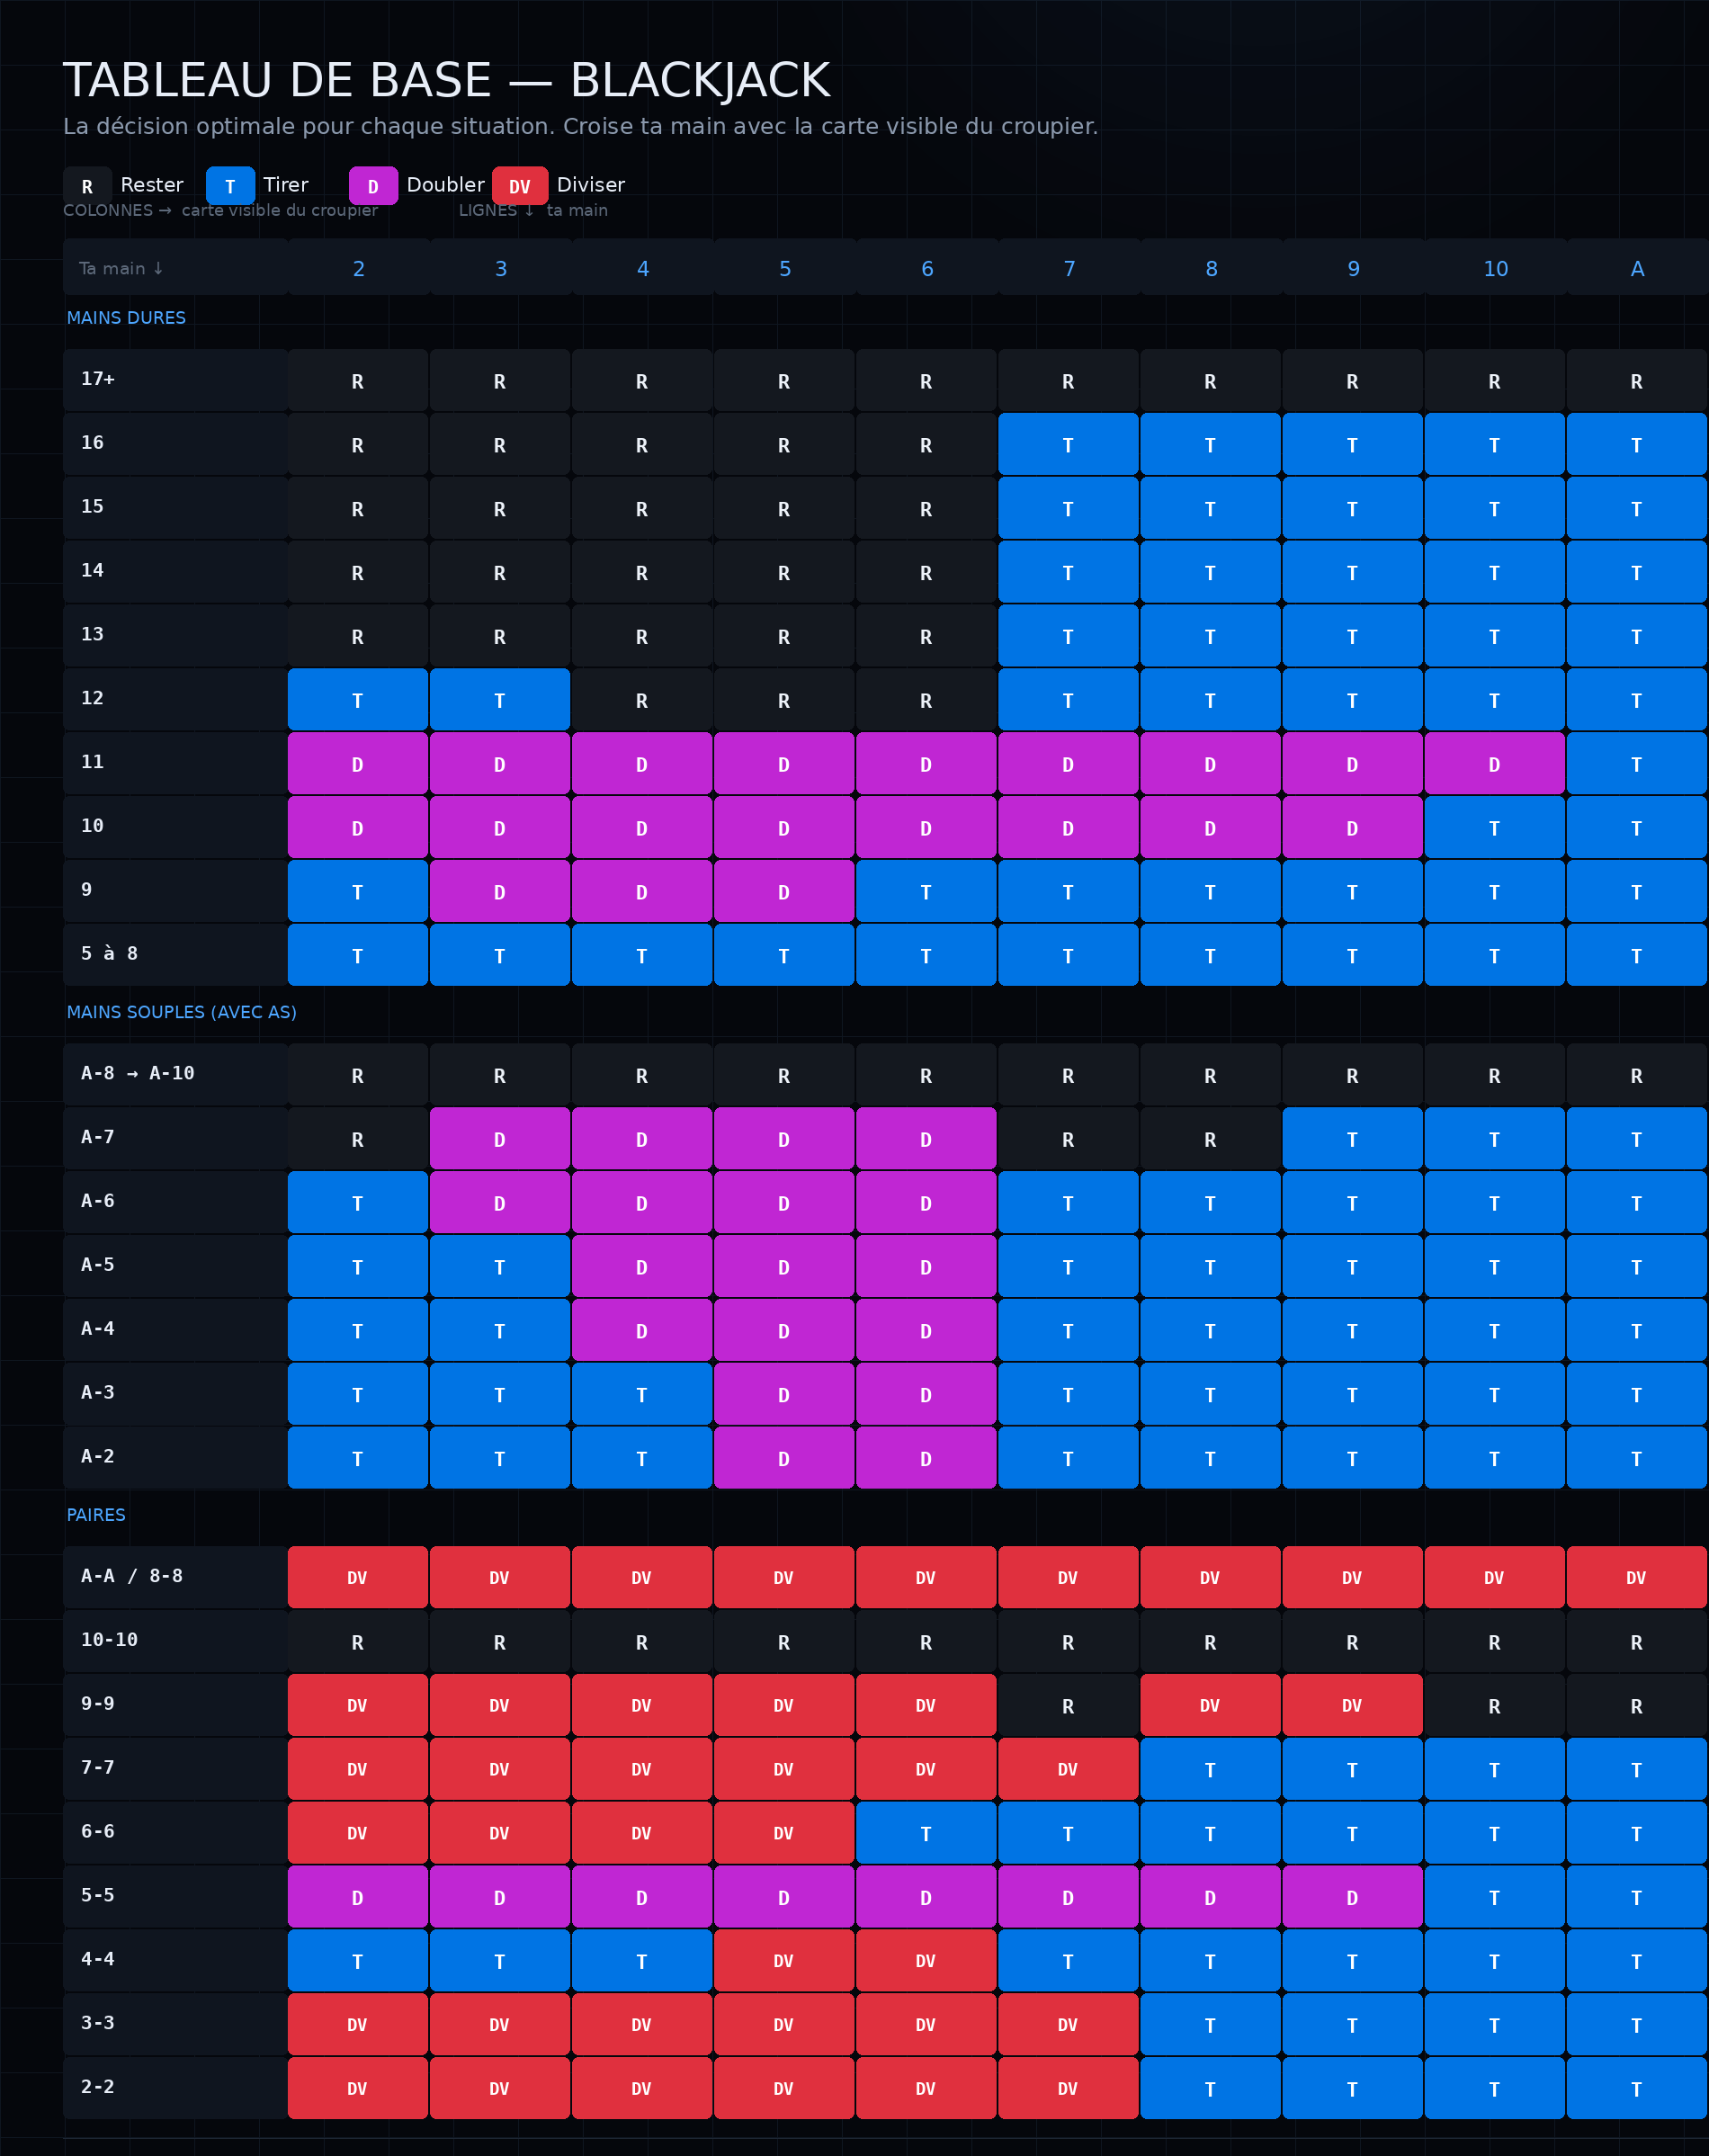Click the T cell for 6-6 against dealer 6

tap(926, 1833)
